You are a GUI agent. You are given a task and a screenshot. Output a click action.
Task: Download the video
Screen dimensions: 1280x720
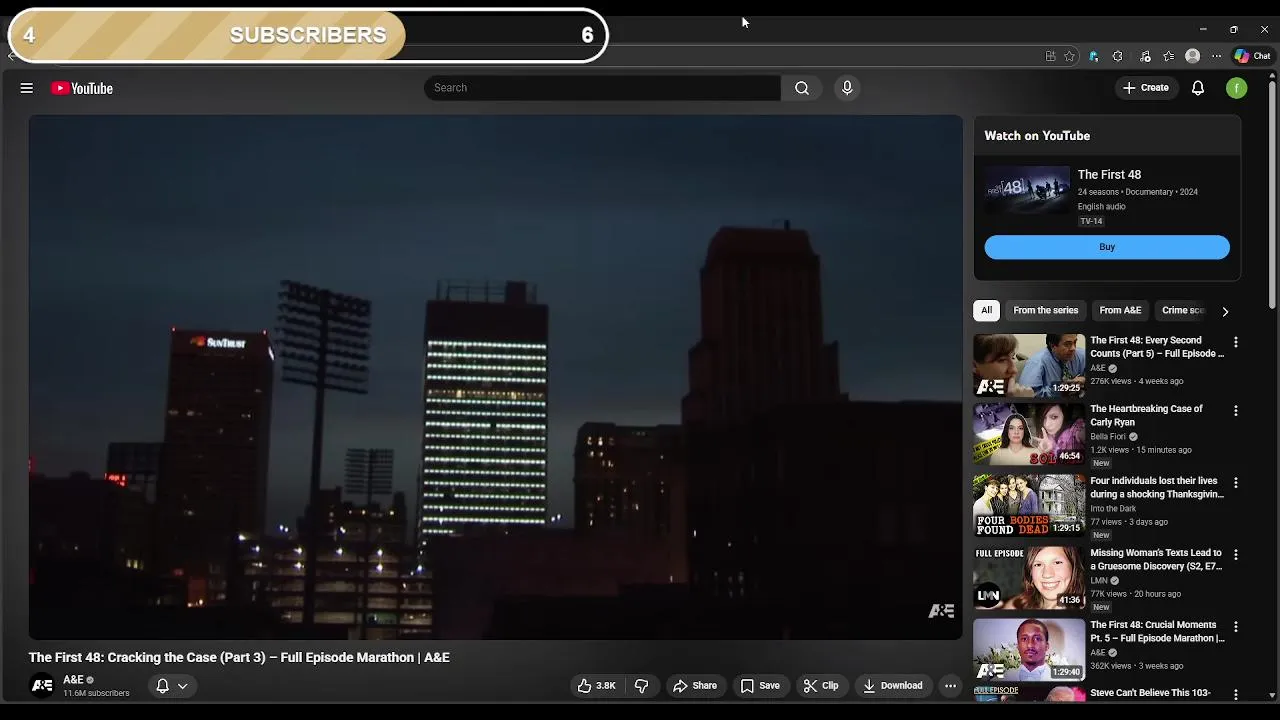(893, 686)
